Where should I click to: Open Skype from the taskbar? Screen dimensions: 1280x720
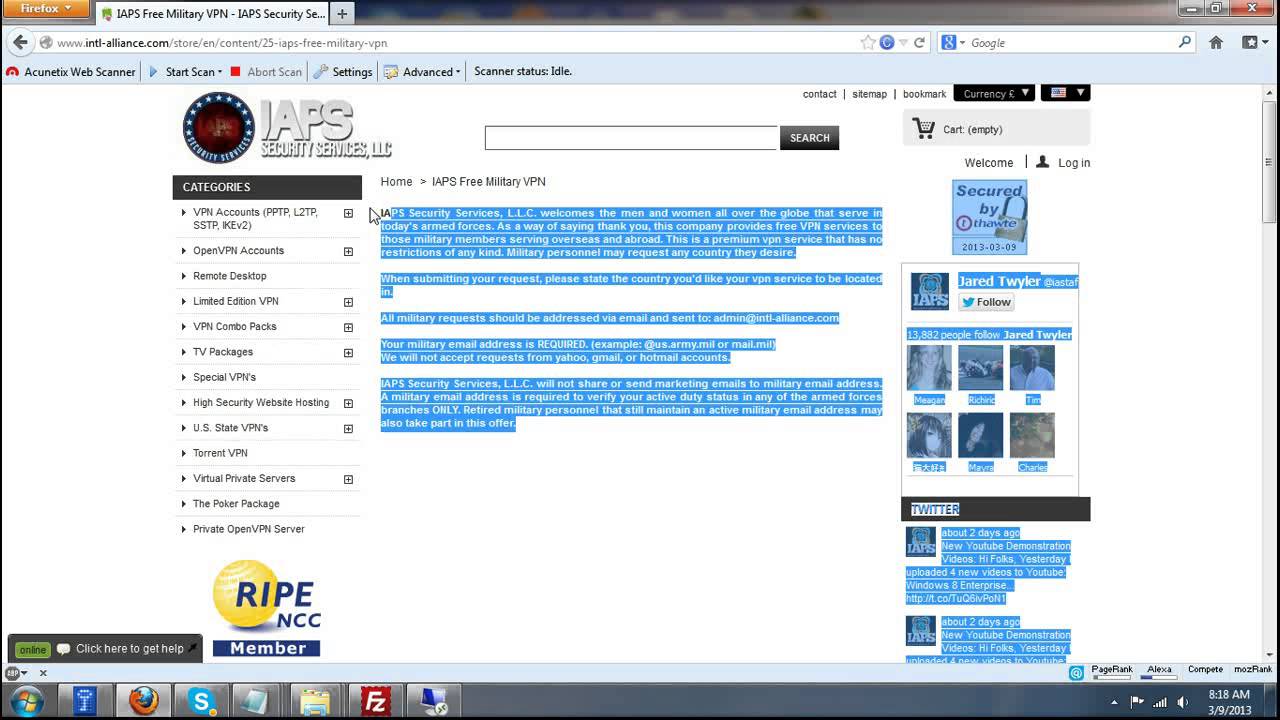(x=202, y=701)
